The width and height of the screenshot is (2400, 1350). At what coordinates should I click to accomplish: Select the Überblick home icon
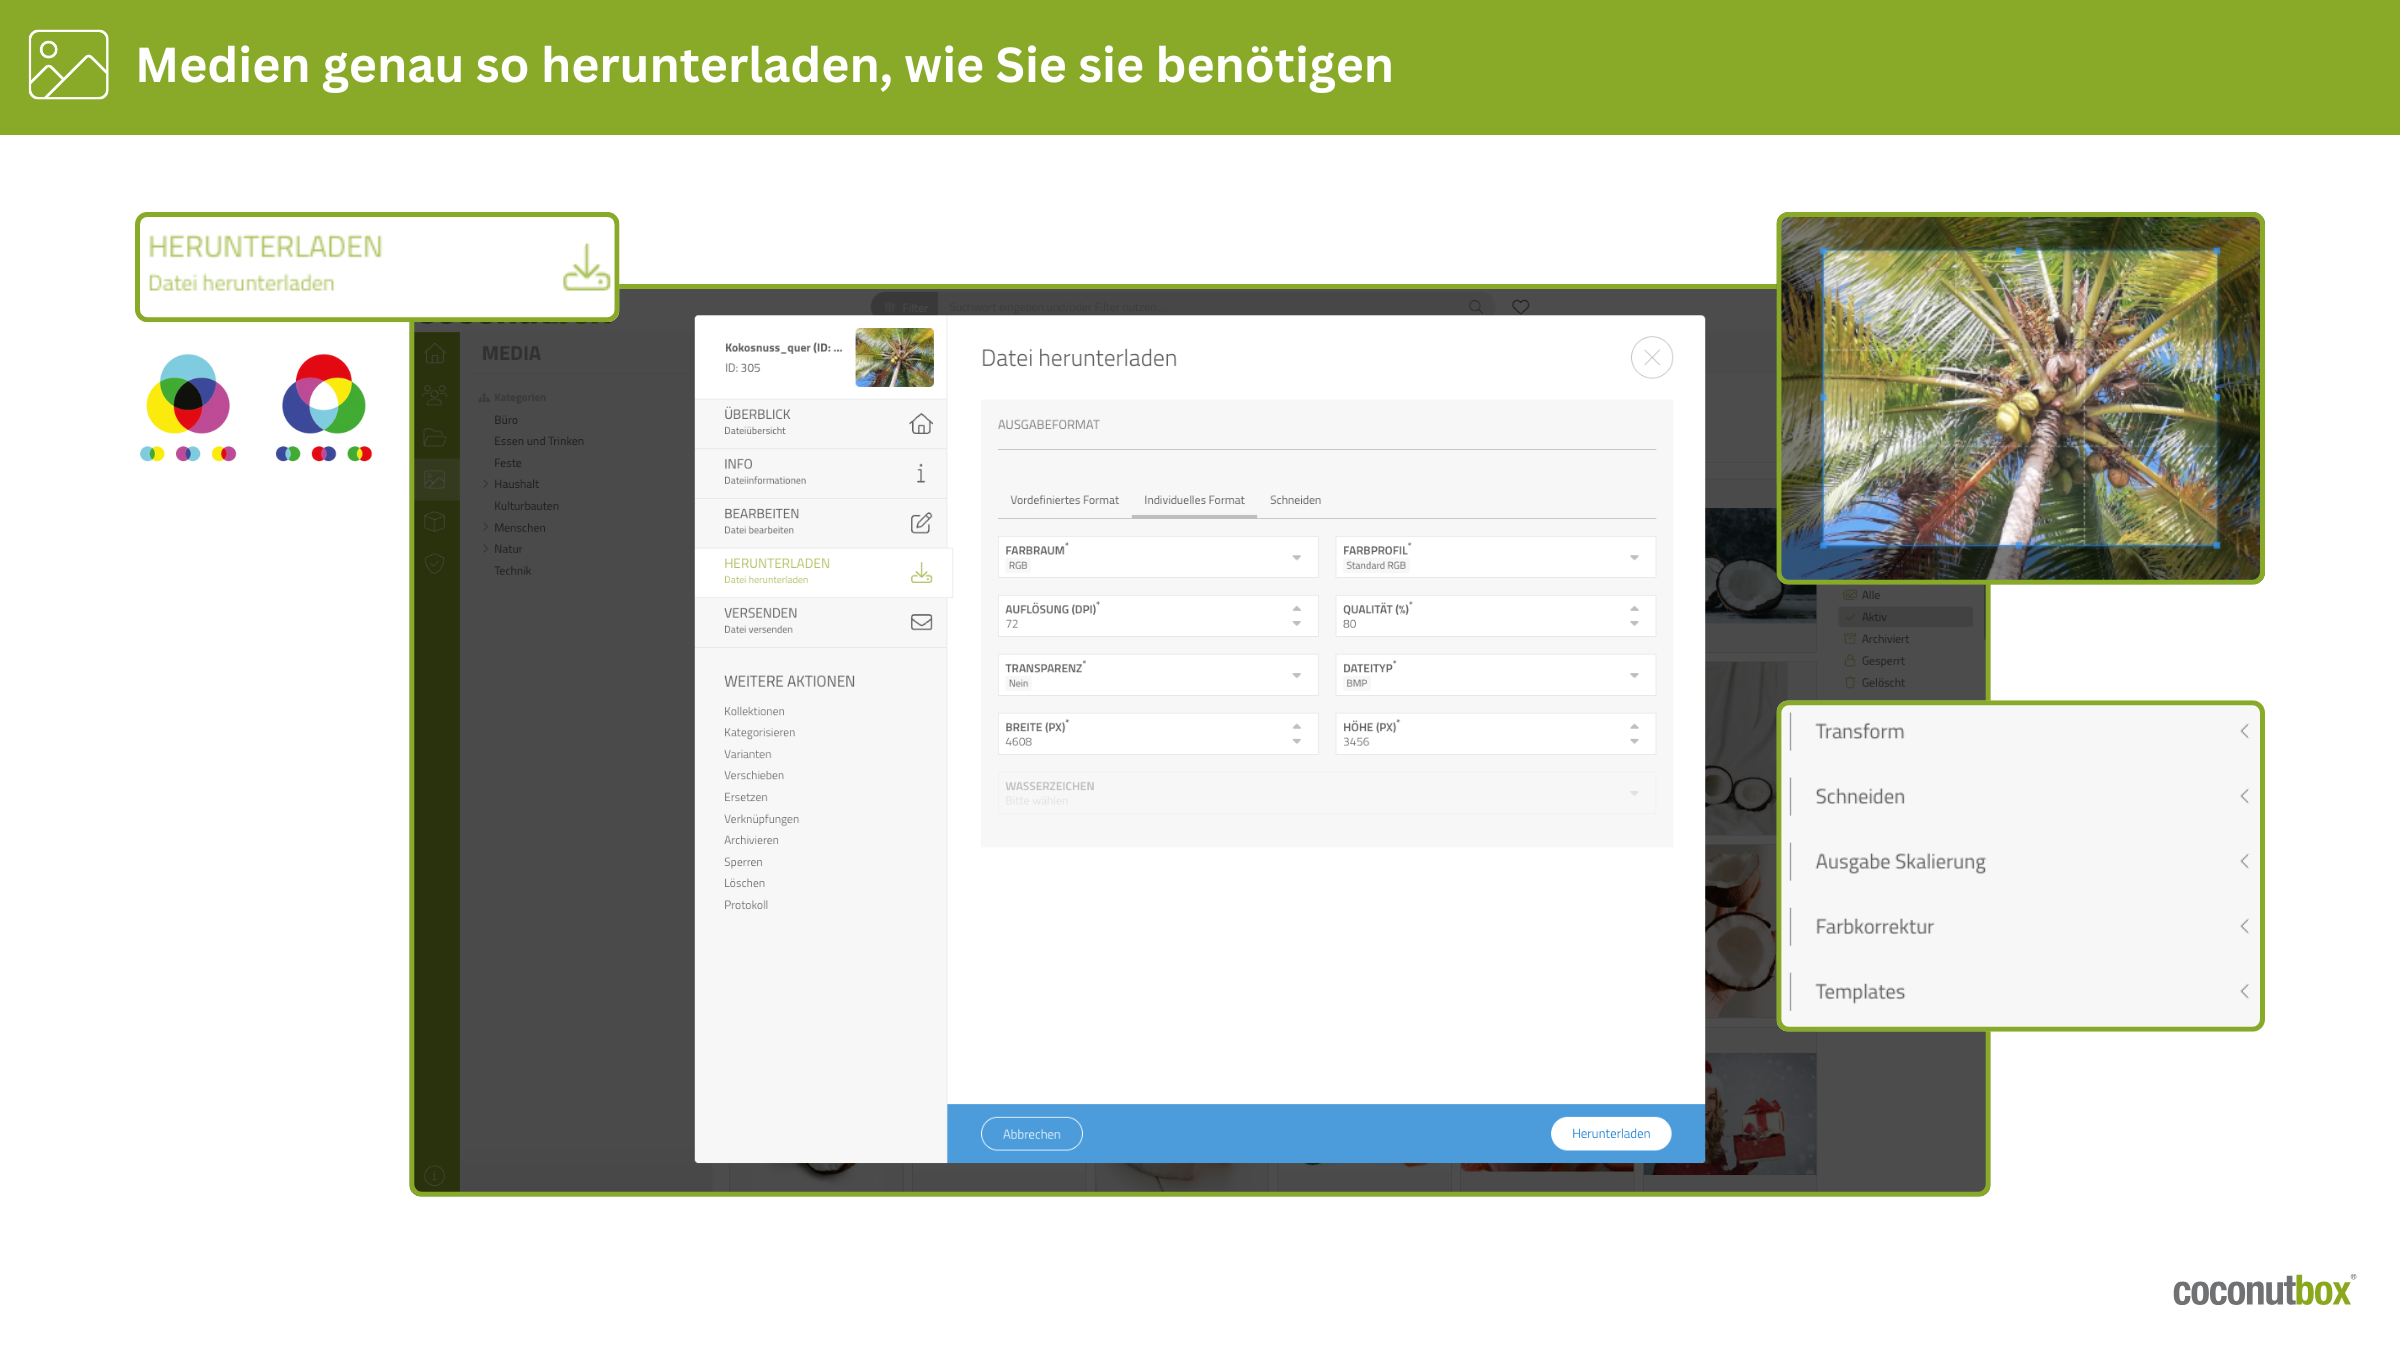coord(920,423)
